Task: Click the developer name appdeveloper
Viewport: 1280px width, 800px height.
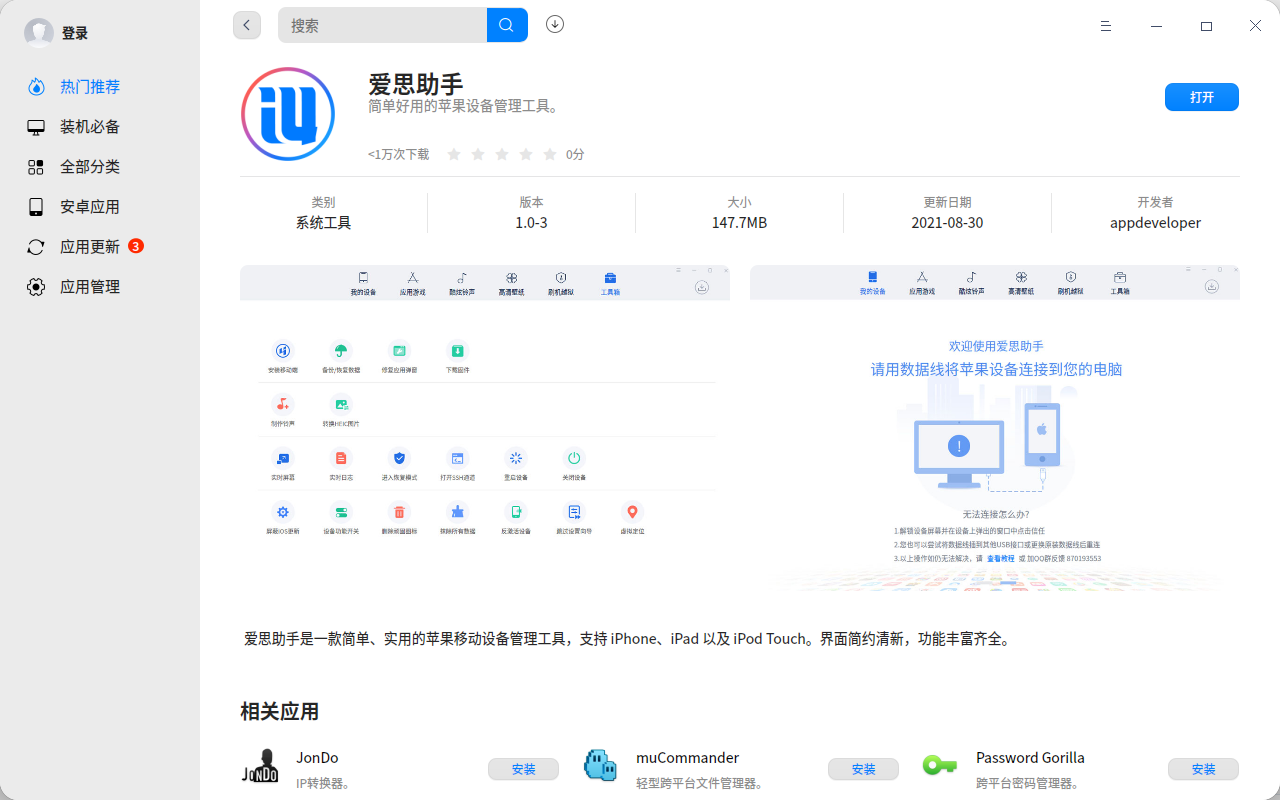Action: tap(1155, 223)
